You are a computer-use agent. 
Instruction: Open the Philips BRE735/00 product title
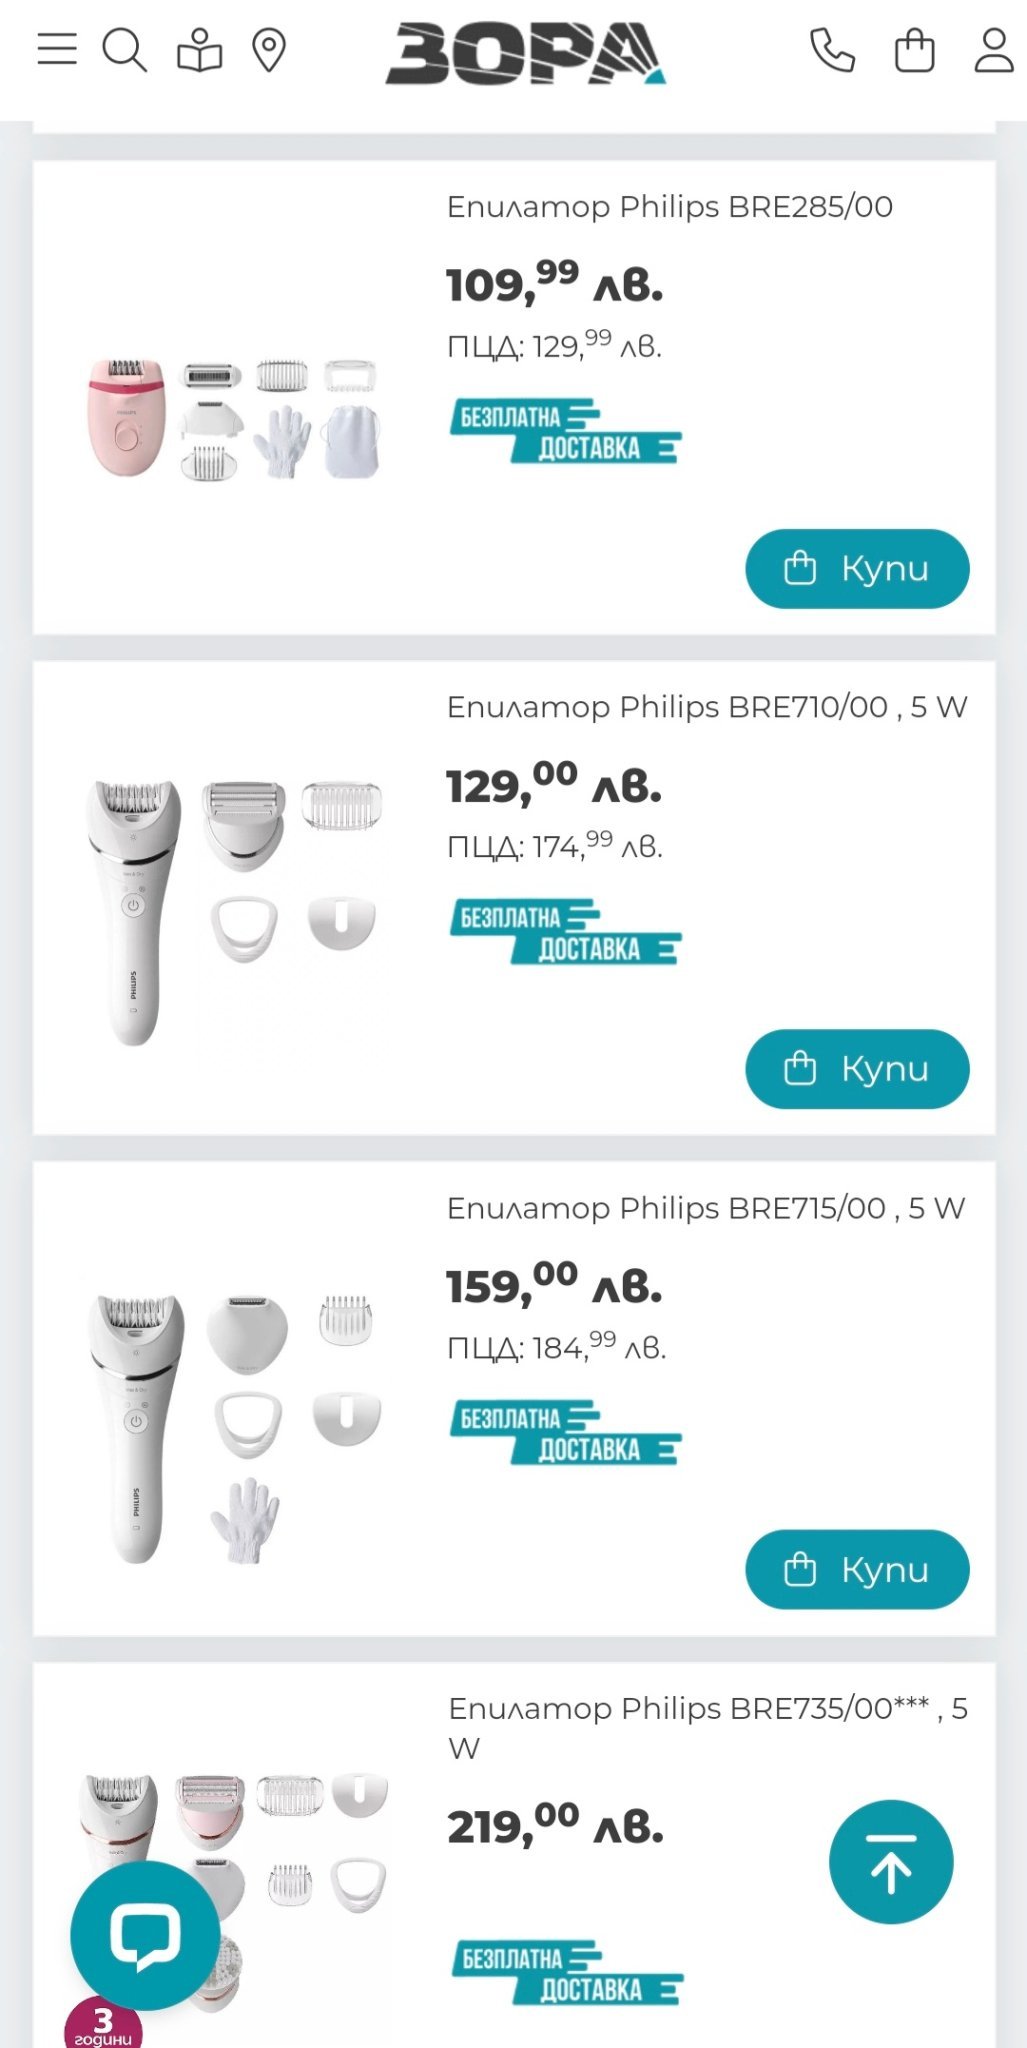(690, 1709)
